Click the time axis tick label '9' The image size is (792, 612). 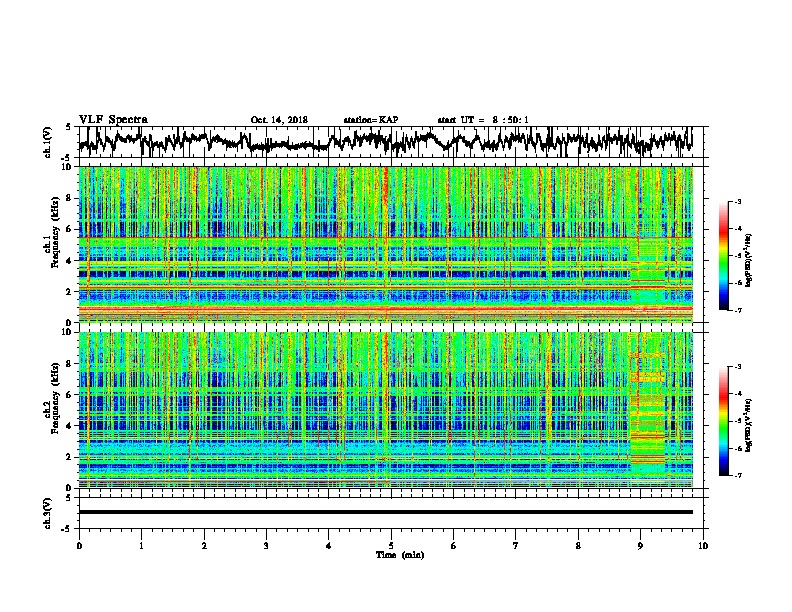tap(640, 546)
